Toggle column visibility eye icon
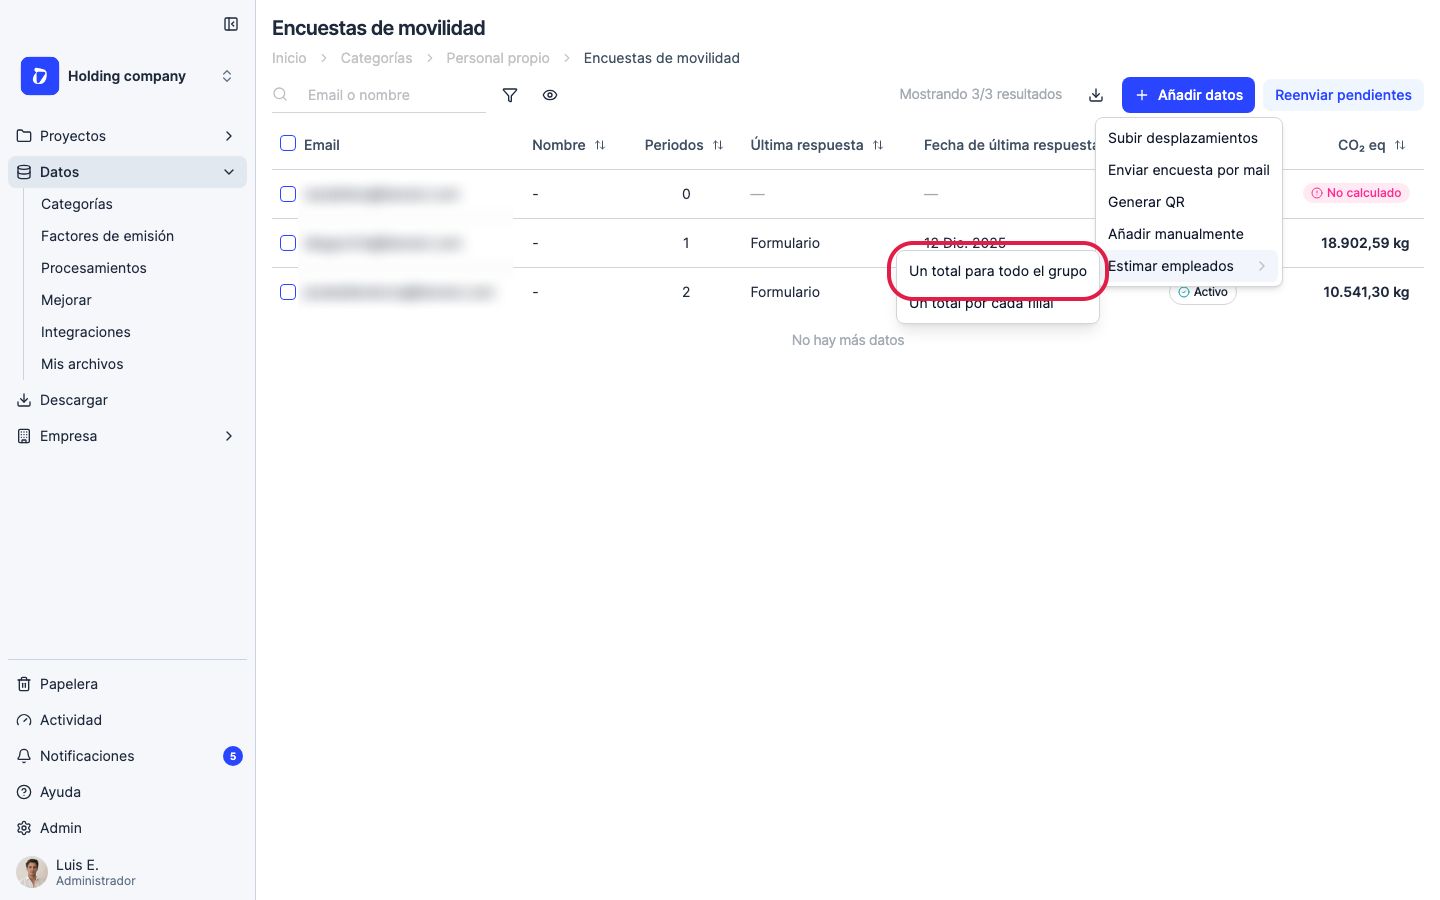Screen dimensions: 1440x900 [x=550, y=95]
